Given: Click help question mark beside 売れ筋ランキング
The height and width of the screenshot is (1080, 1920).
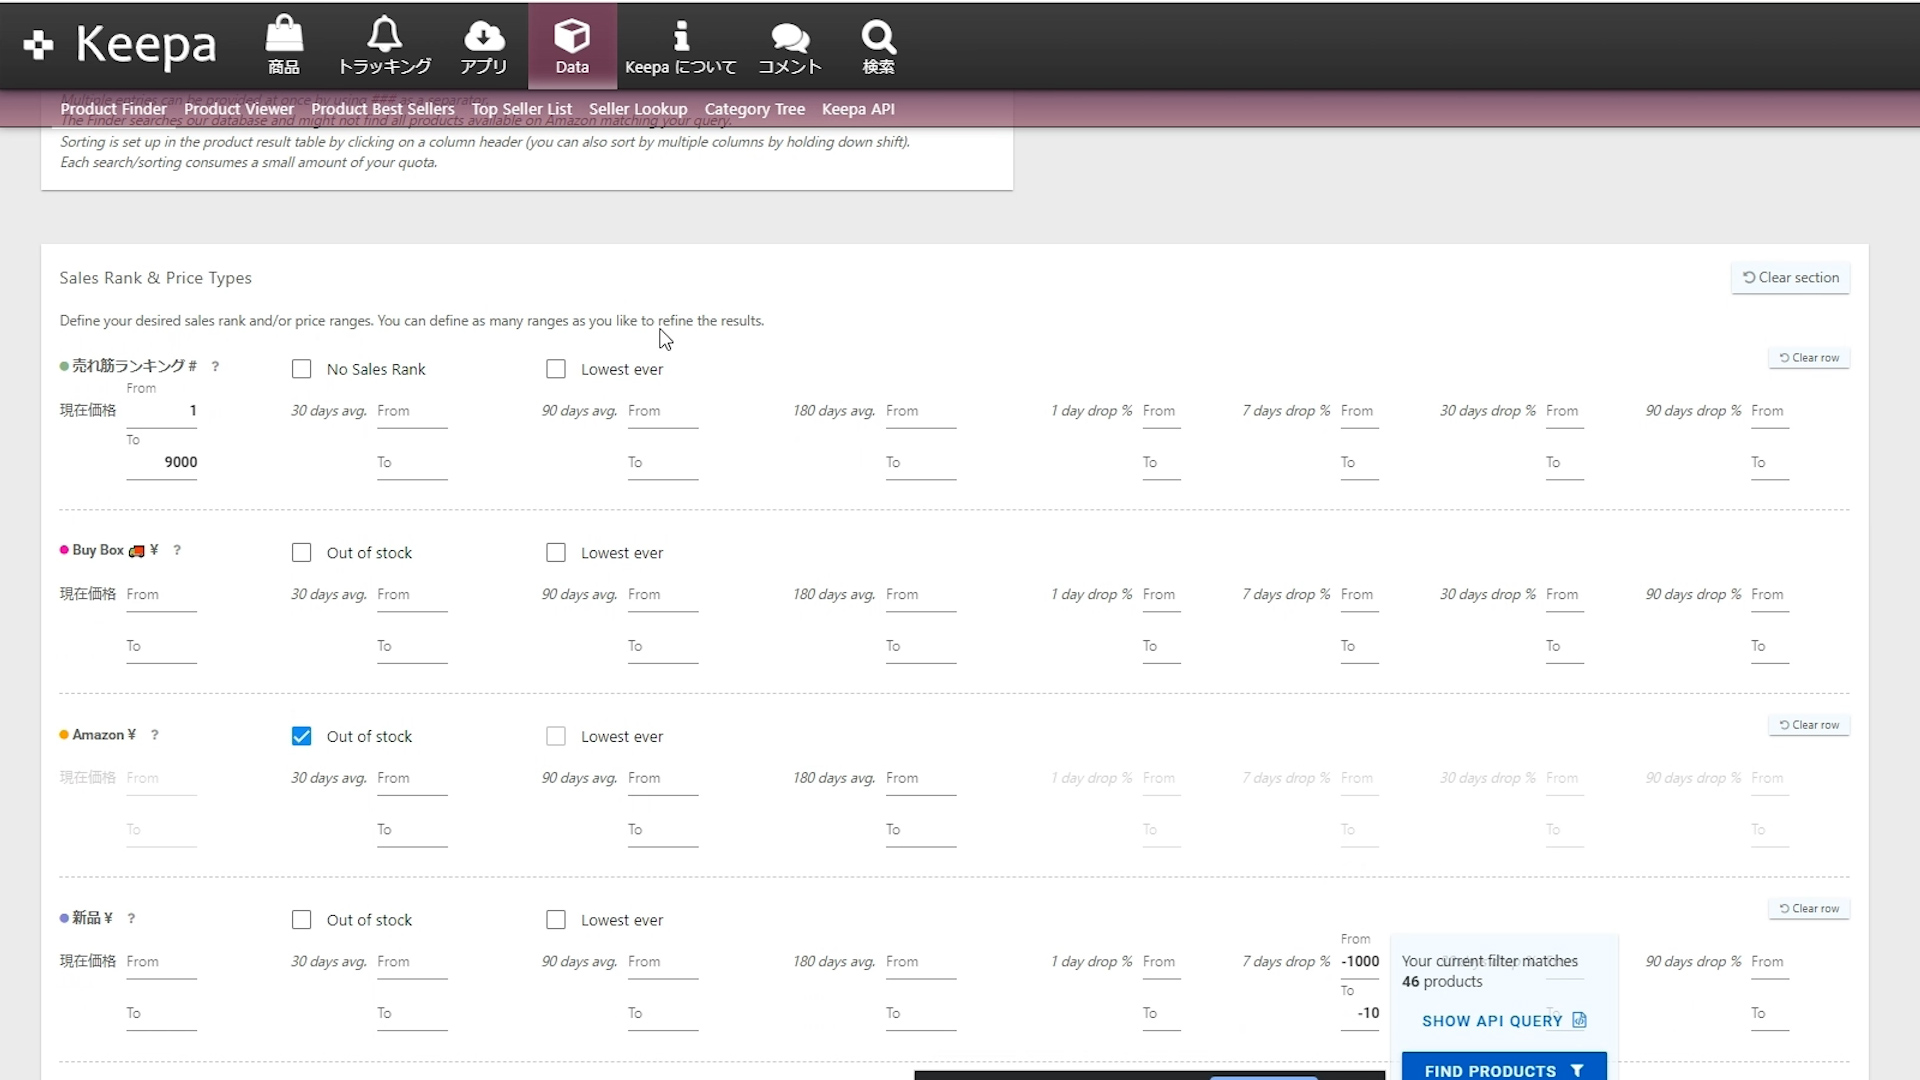Looking at the screenshot, I should point(215,367).
